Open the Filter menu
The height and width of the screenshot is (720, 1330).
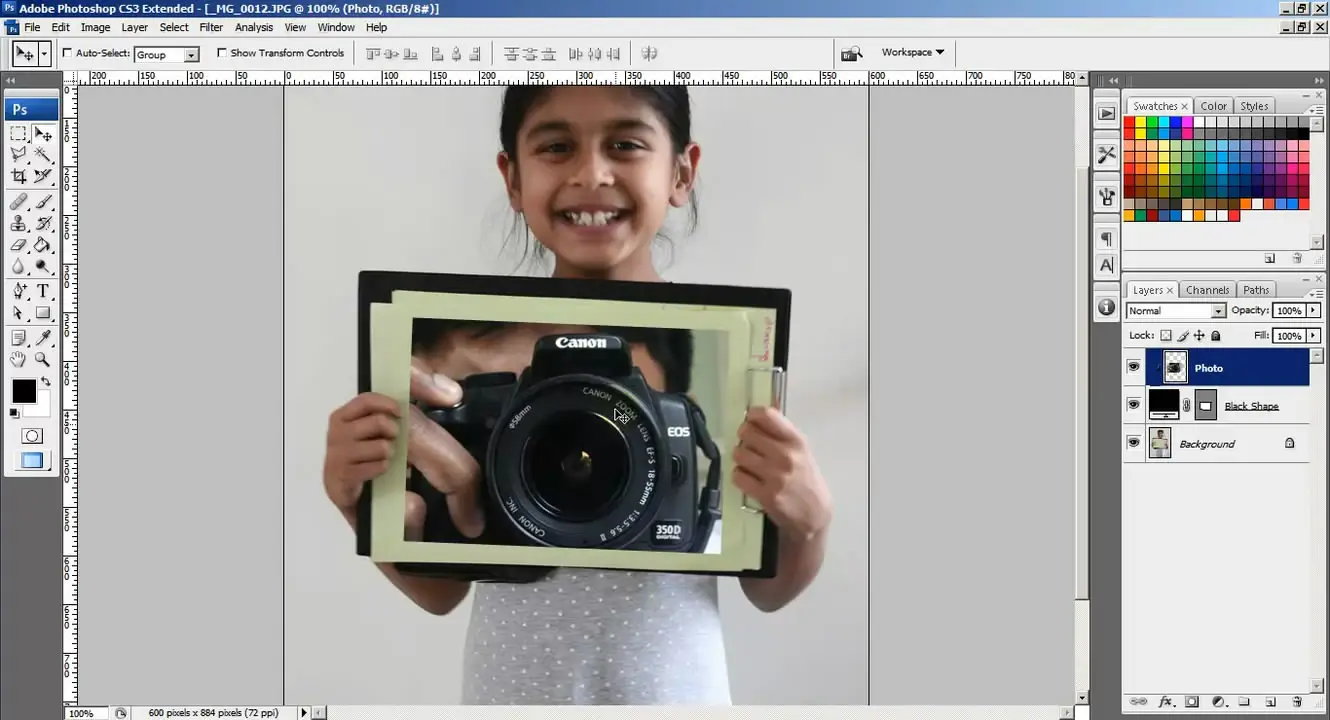[x=211, y=27]
